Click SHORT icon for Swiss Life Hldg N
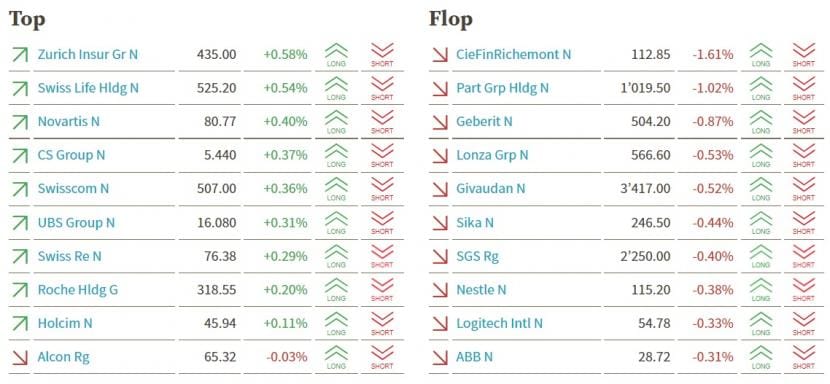 pyautogui.click(x=382, y=88)
